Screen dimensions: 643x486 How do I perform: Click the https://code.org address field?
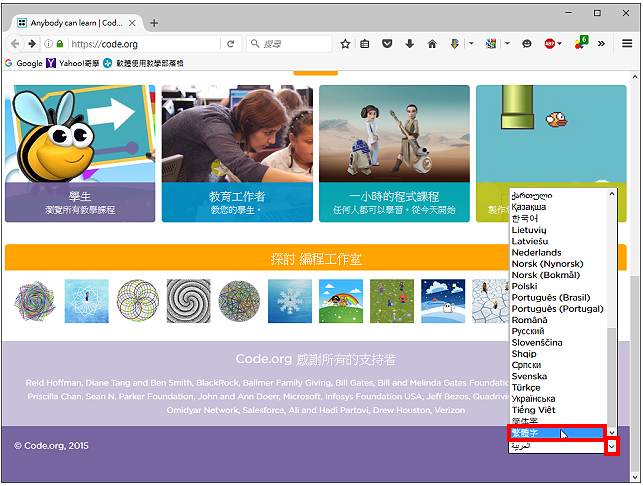click(145, 44)
